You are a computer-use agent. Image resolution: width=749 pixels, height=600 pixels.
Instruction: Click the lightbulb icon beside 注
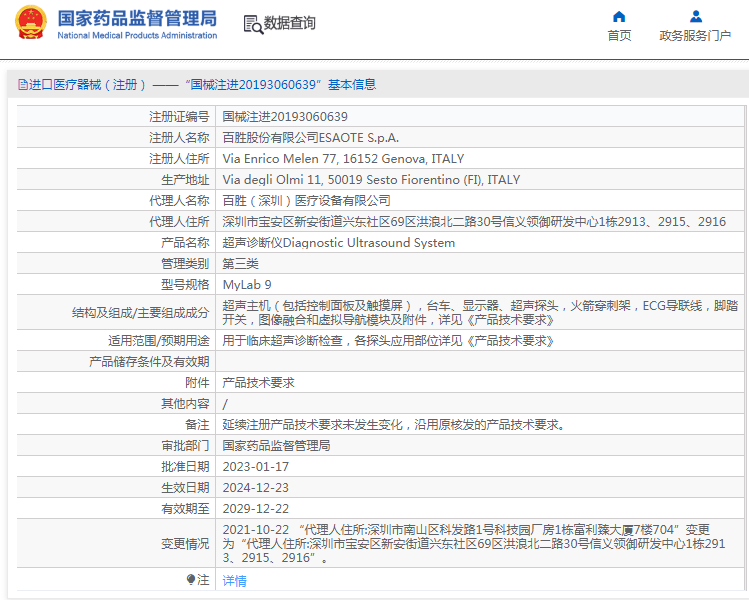click(191, 580)
